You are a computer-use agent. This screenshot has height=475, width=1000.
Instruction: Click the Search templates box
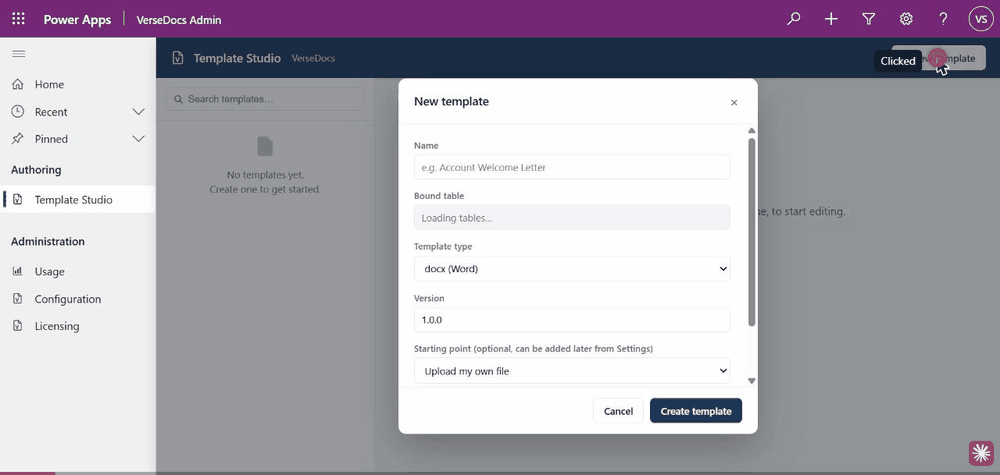pos(265,99)
